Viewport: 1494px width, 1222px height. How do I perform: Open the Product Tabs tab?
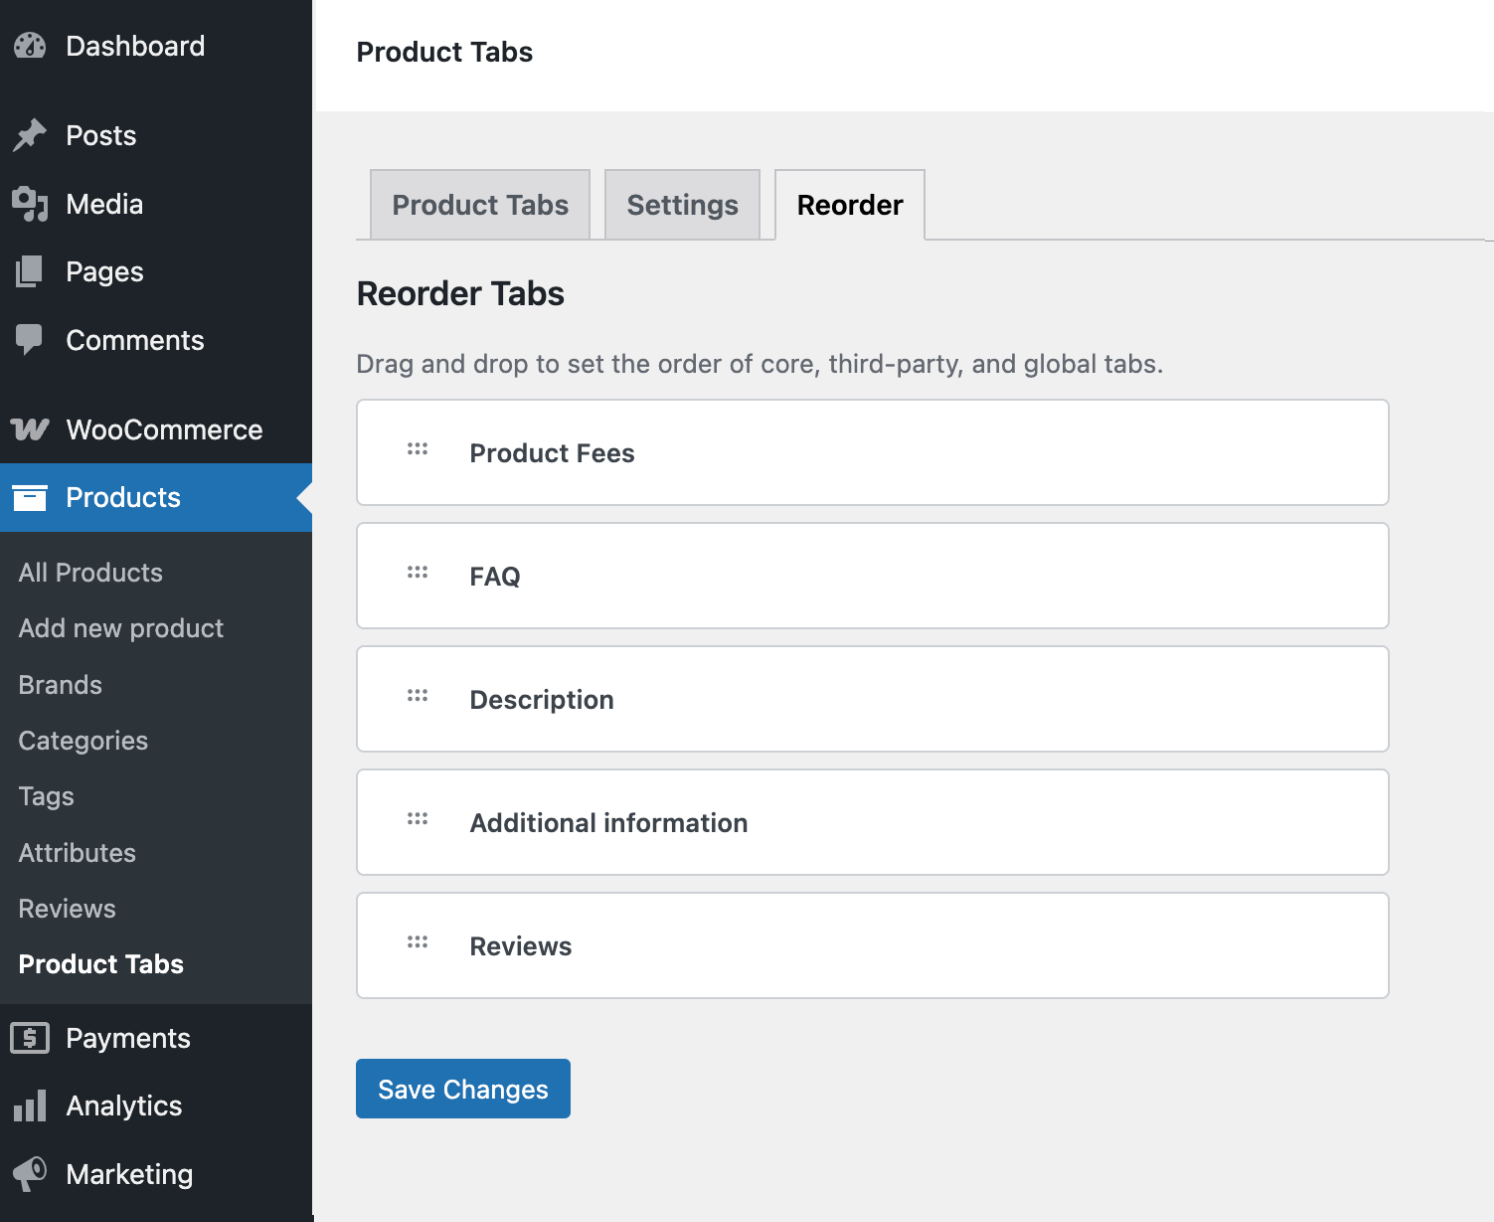click(480, 204)
